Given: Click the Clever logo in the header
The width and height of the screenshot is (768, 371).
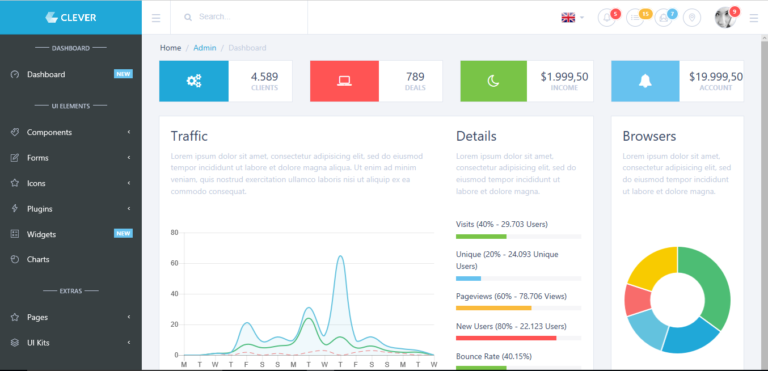Looking at the screenshot, I should point(71,18).
